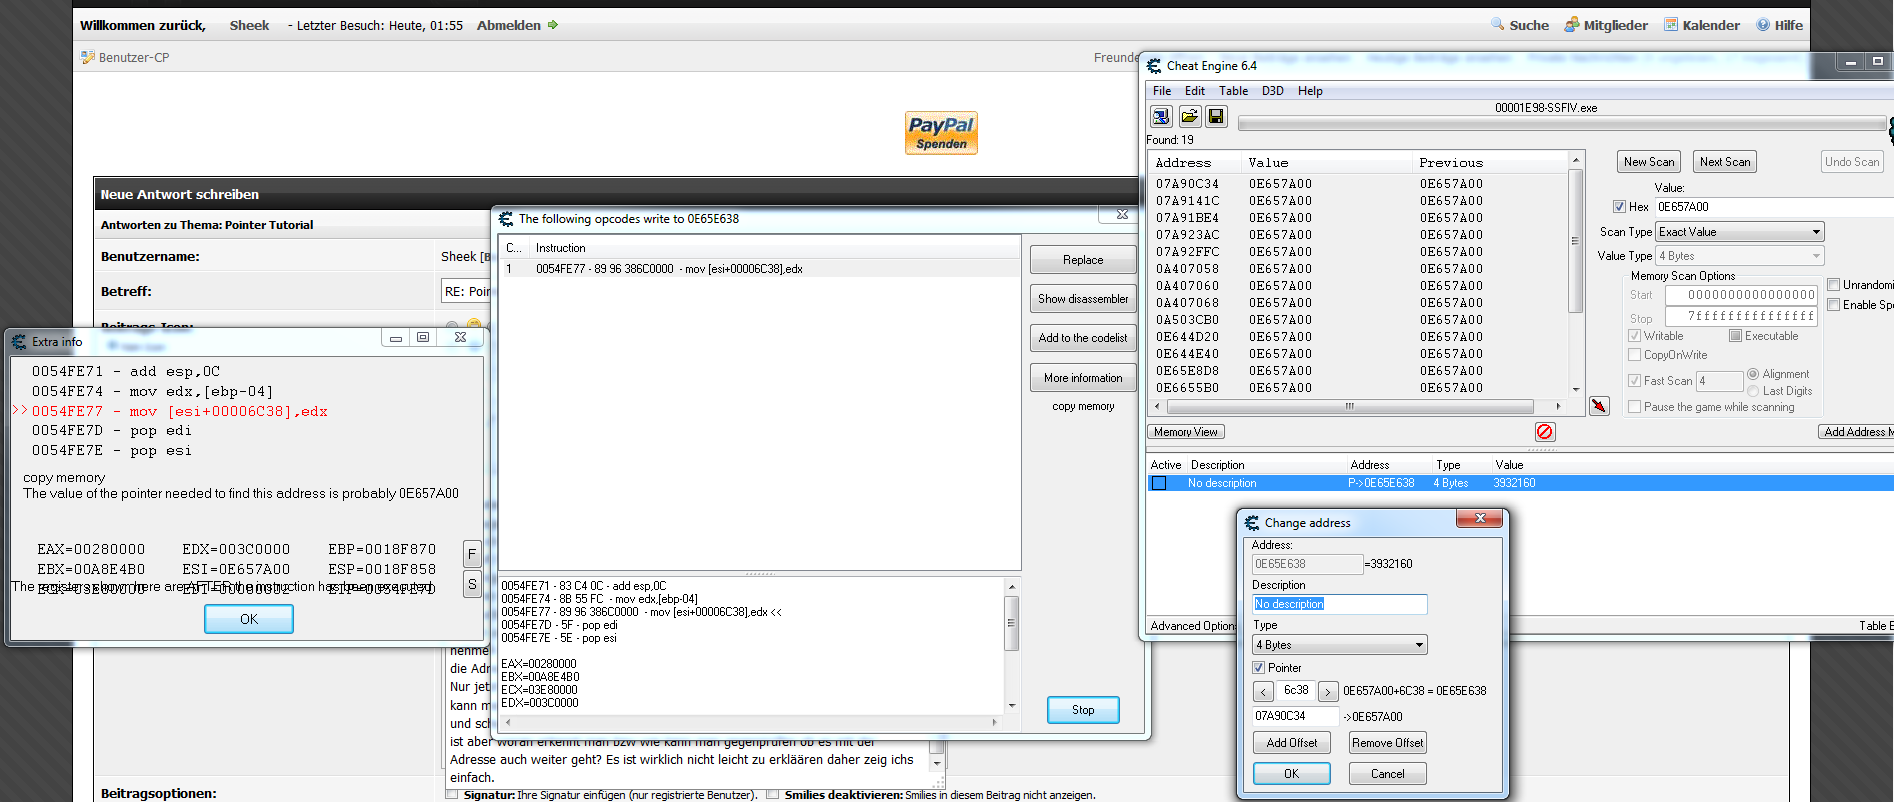The width and height of the screenshot is (1894, 802).
Task: Expand the Type dropdown showing 4 Bytes
Action: [x=1339, y=645]
